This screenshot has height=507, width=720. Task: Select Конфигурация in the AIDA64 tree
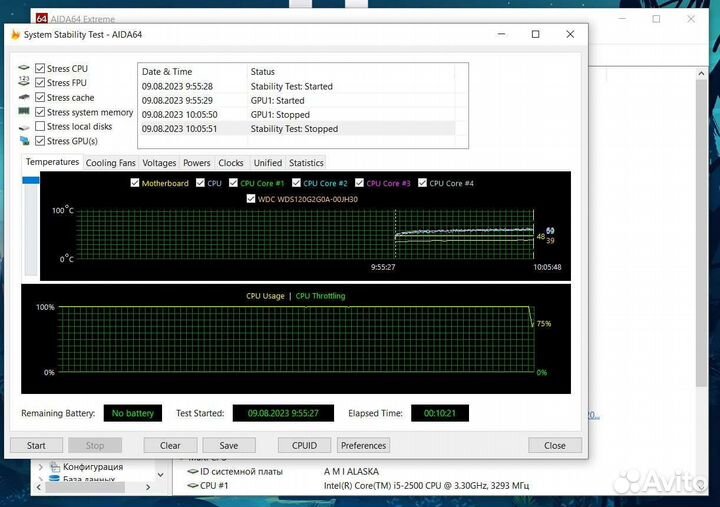(93, 467)
